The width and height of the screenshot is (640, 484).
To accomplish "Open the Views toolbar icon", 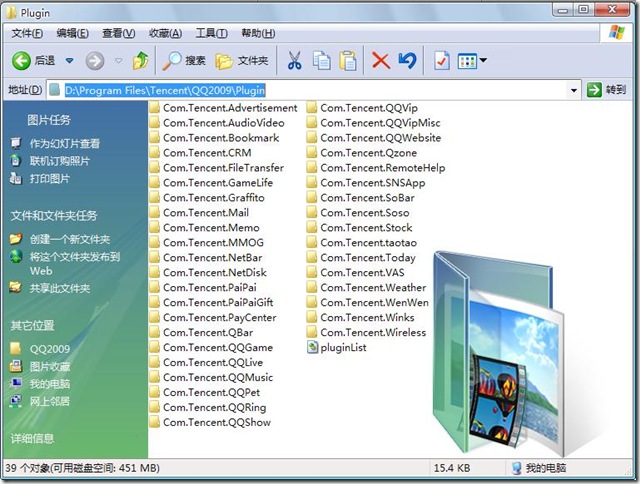I will 467,61.
